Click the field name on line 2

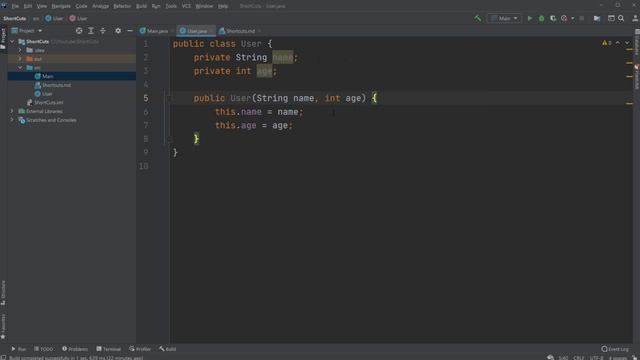click(x=282, y=58)
